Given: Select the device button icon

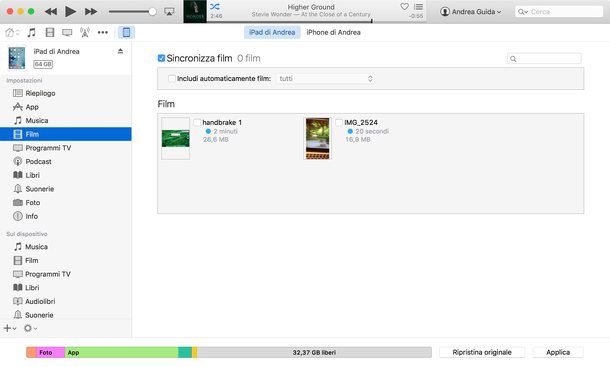Looking at the screenshot, I should [x=126, y=32].
